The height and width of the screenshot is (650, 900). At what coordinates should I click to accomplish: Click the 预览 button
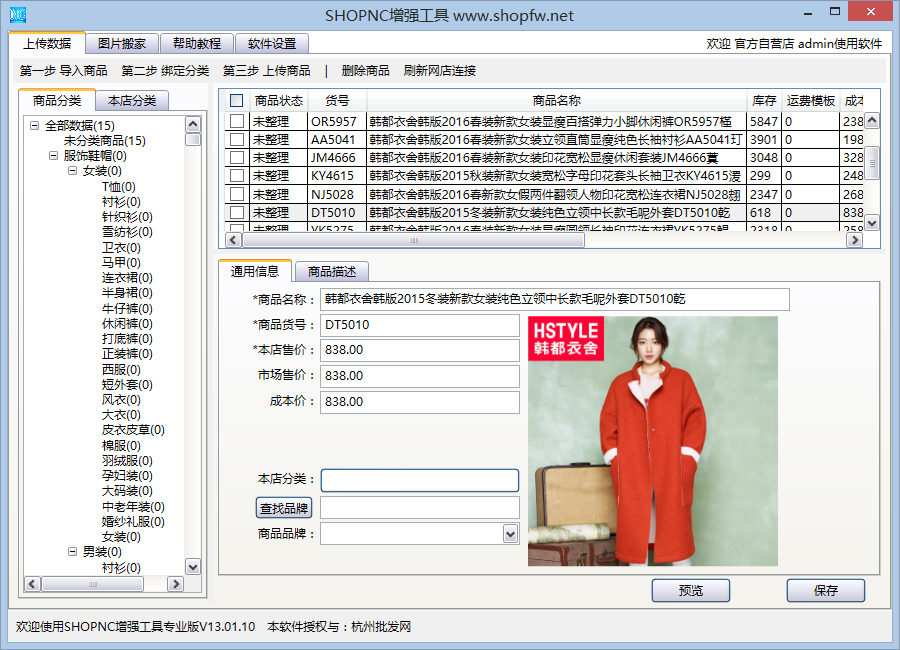pos(690,590)
